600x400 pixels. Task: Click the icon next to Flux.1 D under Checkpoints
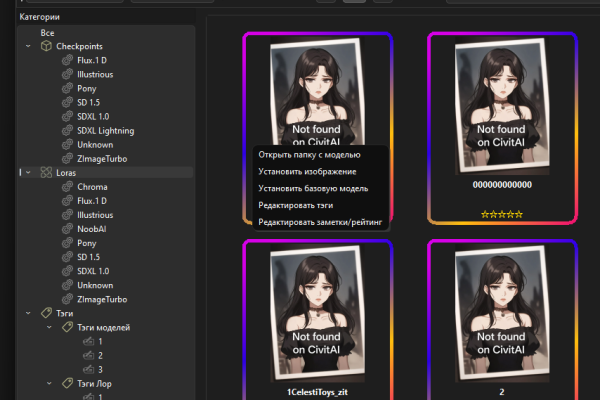click(67, 60)
